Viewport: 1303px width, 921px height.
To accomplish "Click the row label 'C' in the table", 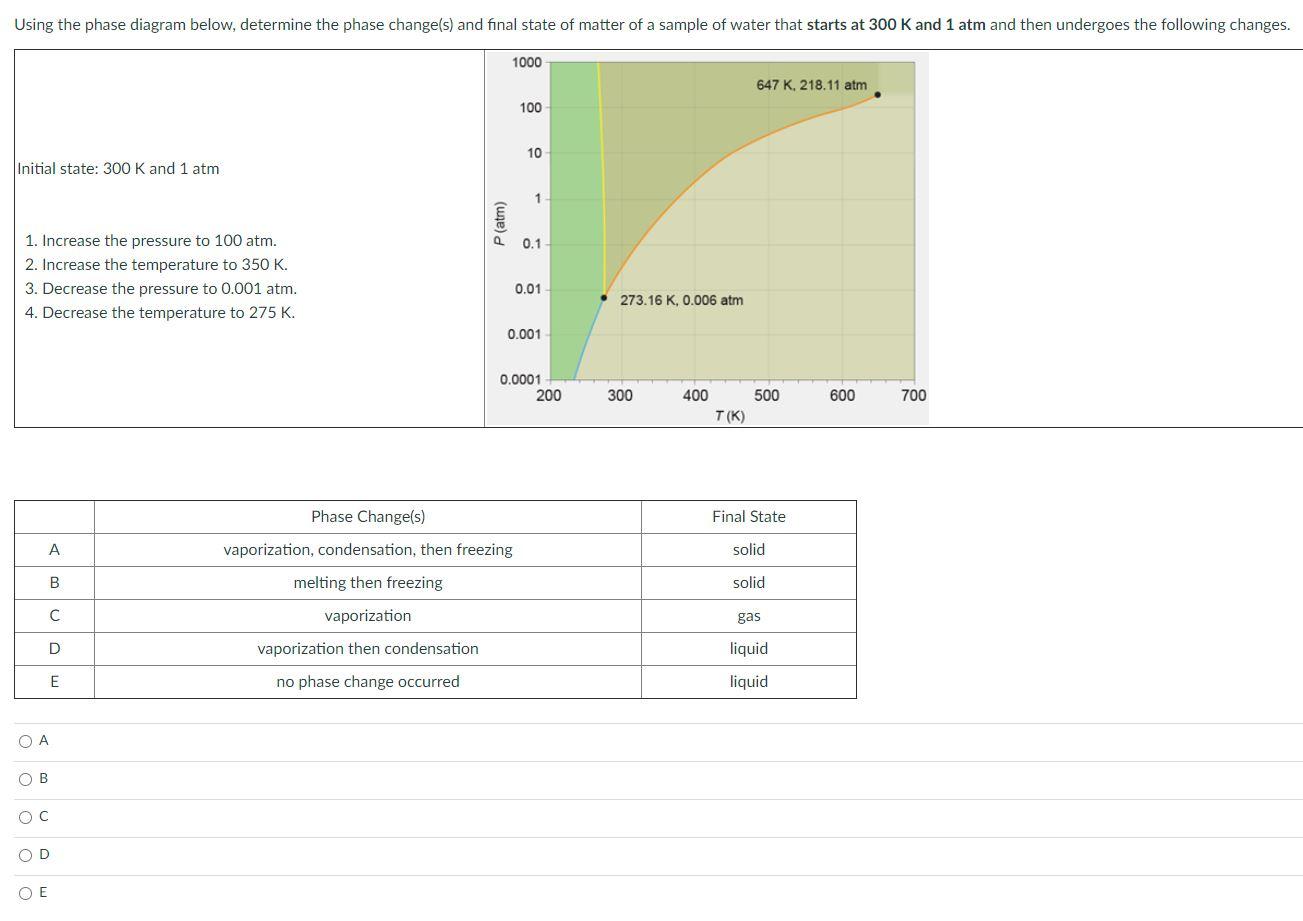I will click(x=54, y=616).
